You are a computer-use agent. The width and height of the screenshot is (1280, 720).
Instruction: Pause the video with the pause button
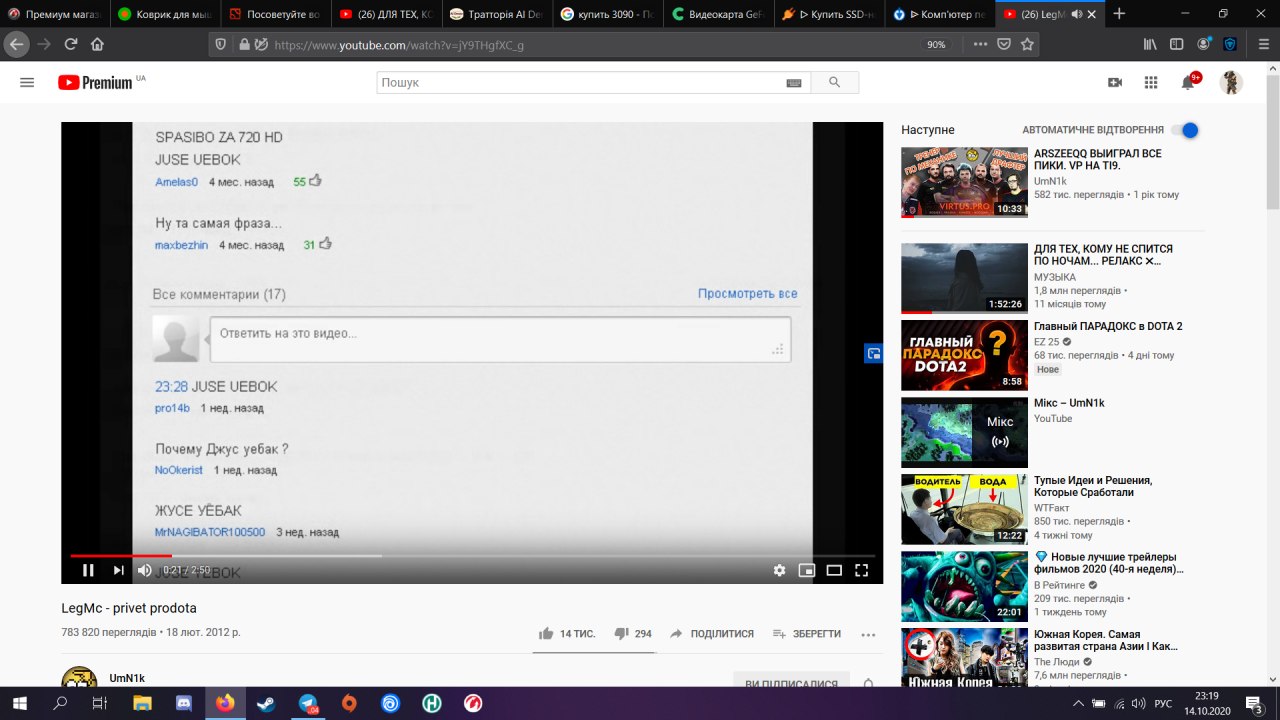pos(88,570)
